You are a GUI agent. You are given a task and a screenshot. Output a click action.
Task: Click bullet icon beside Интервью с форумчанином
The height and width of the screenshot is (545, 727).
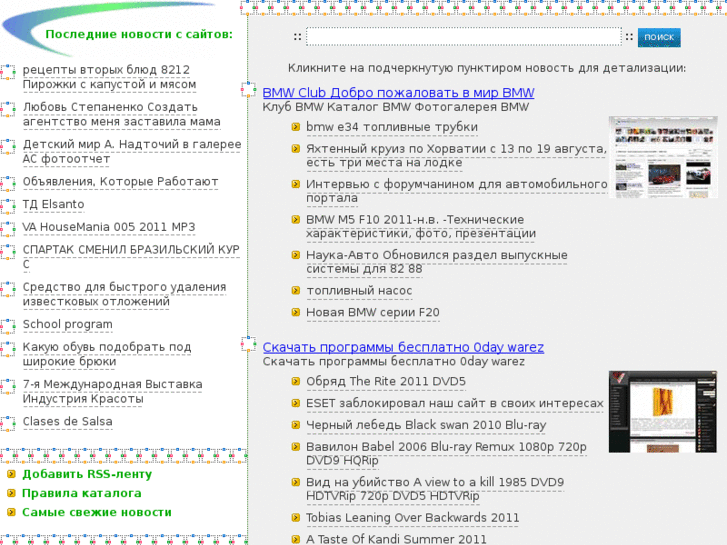coord(296,184)
